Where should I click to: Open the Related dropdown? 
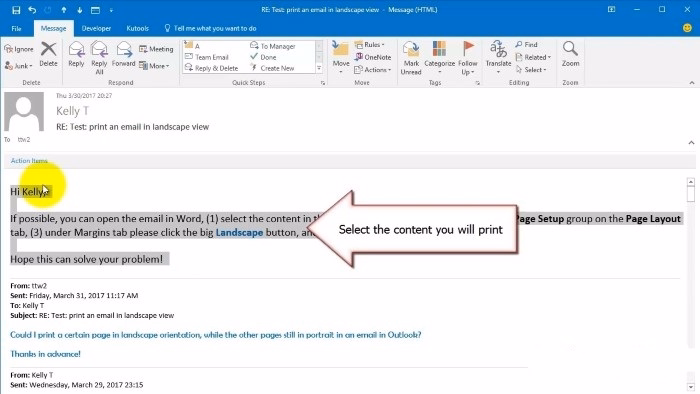tap(533, 57)
